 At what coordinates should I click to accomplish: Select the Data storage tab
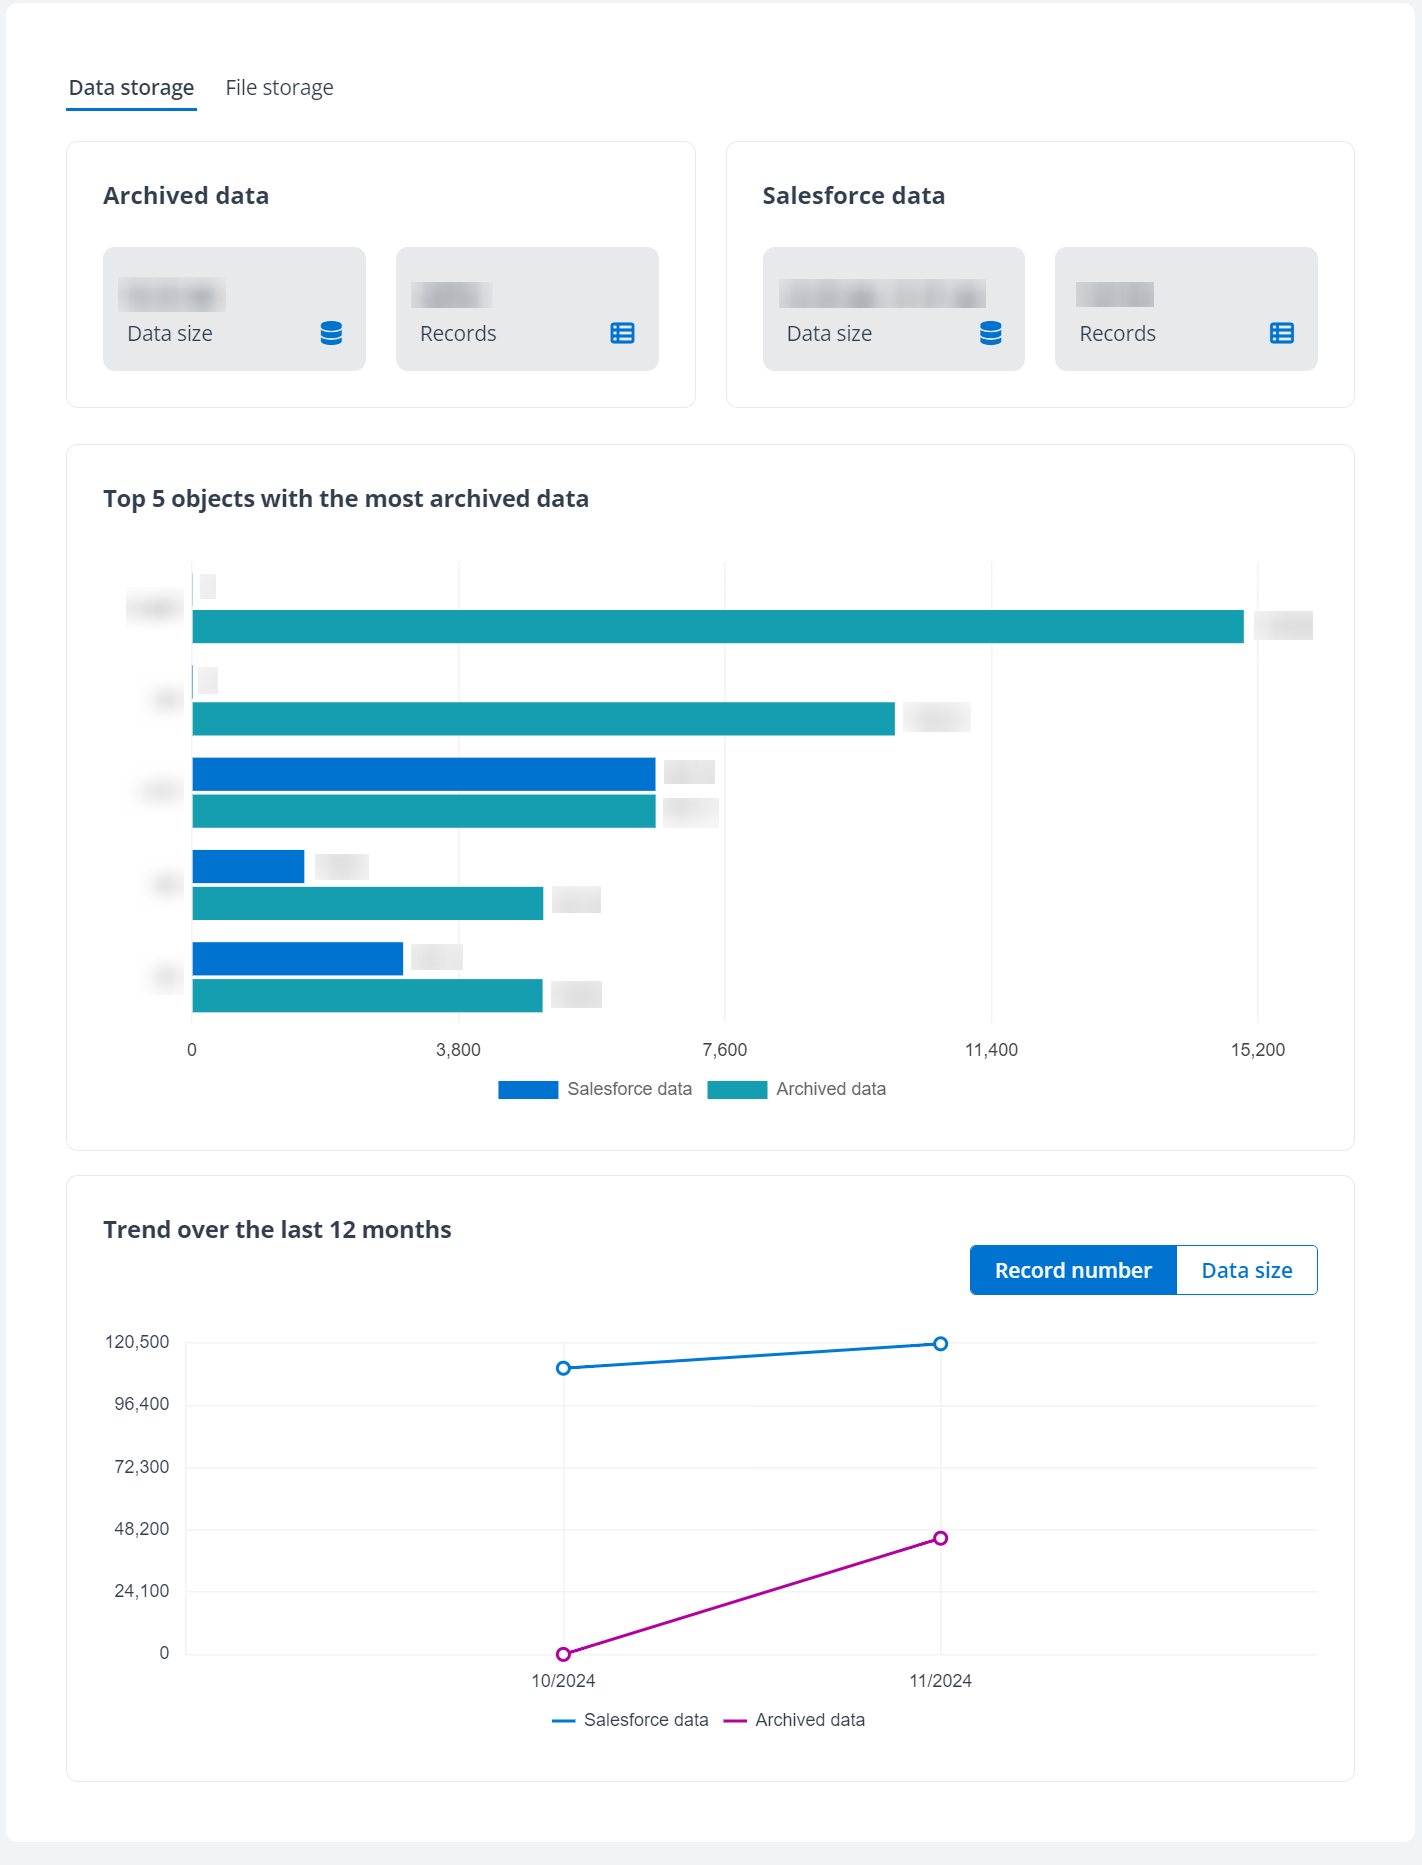click(131, 88)
